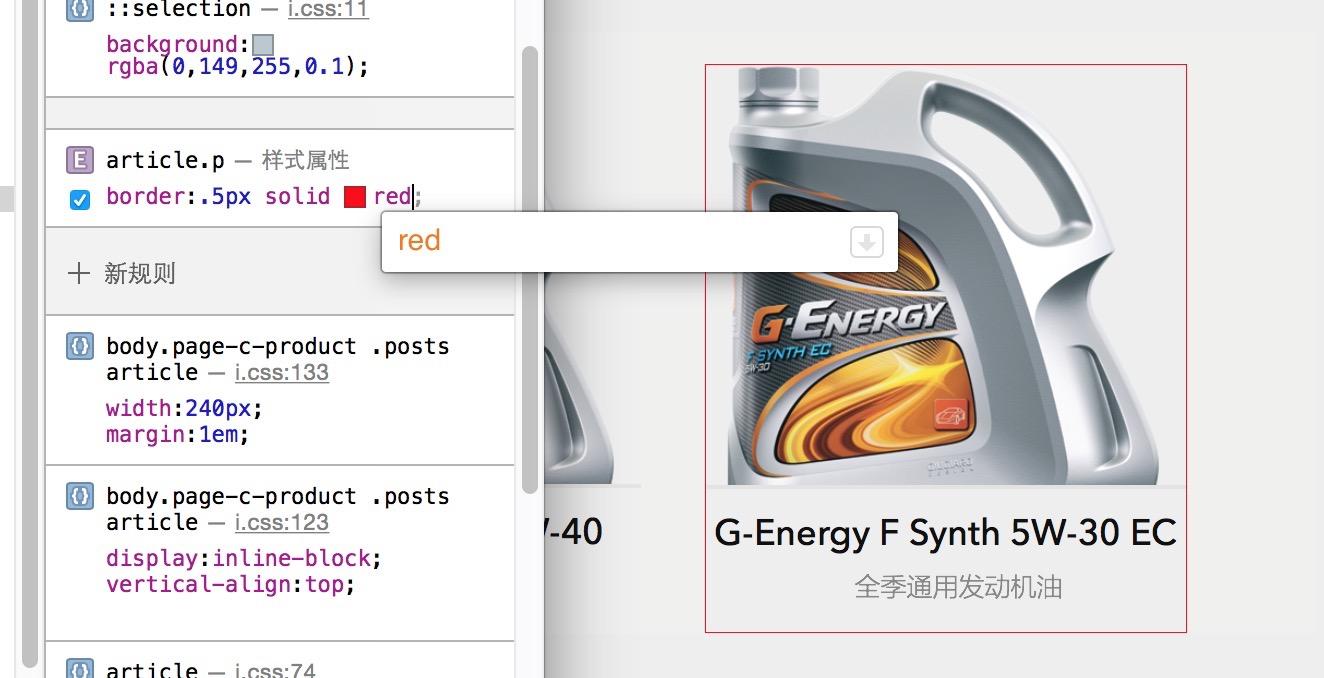Click the red color swatch in the border declaration
This screenshot has height=678, width=1324.
click(x=354, y=197)
